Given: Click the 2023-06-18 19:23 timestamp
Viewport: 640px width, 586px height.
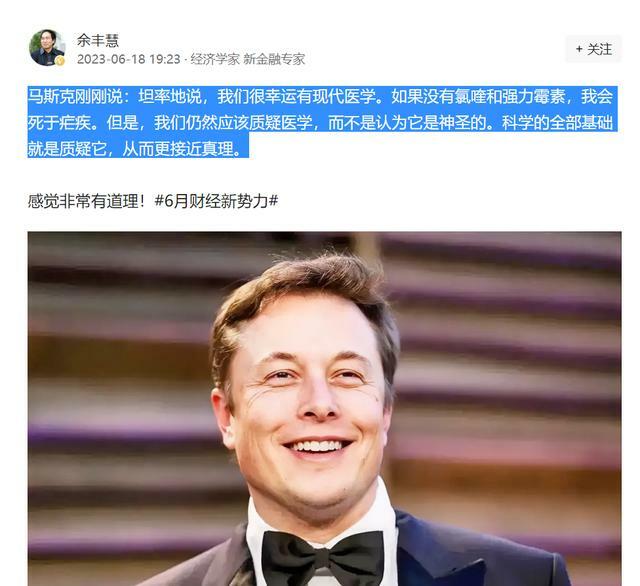Looking at the screenshot, I should click(129, 59).
